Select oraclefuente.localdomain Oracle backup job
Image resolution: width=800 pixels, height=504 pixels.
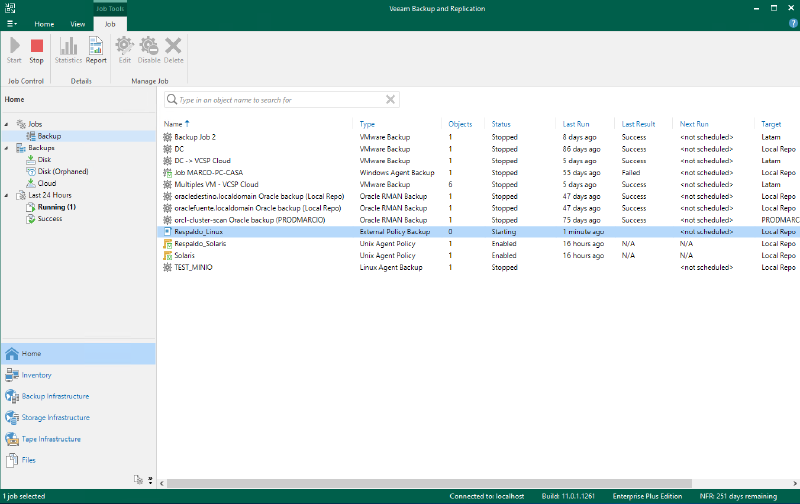479,208
